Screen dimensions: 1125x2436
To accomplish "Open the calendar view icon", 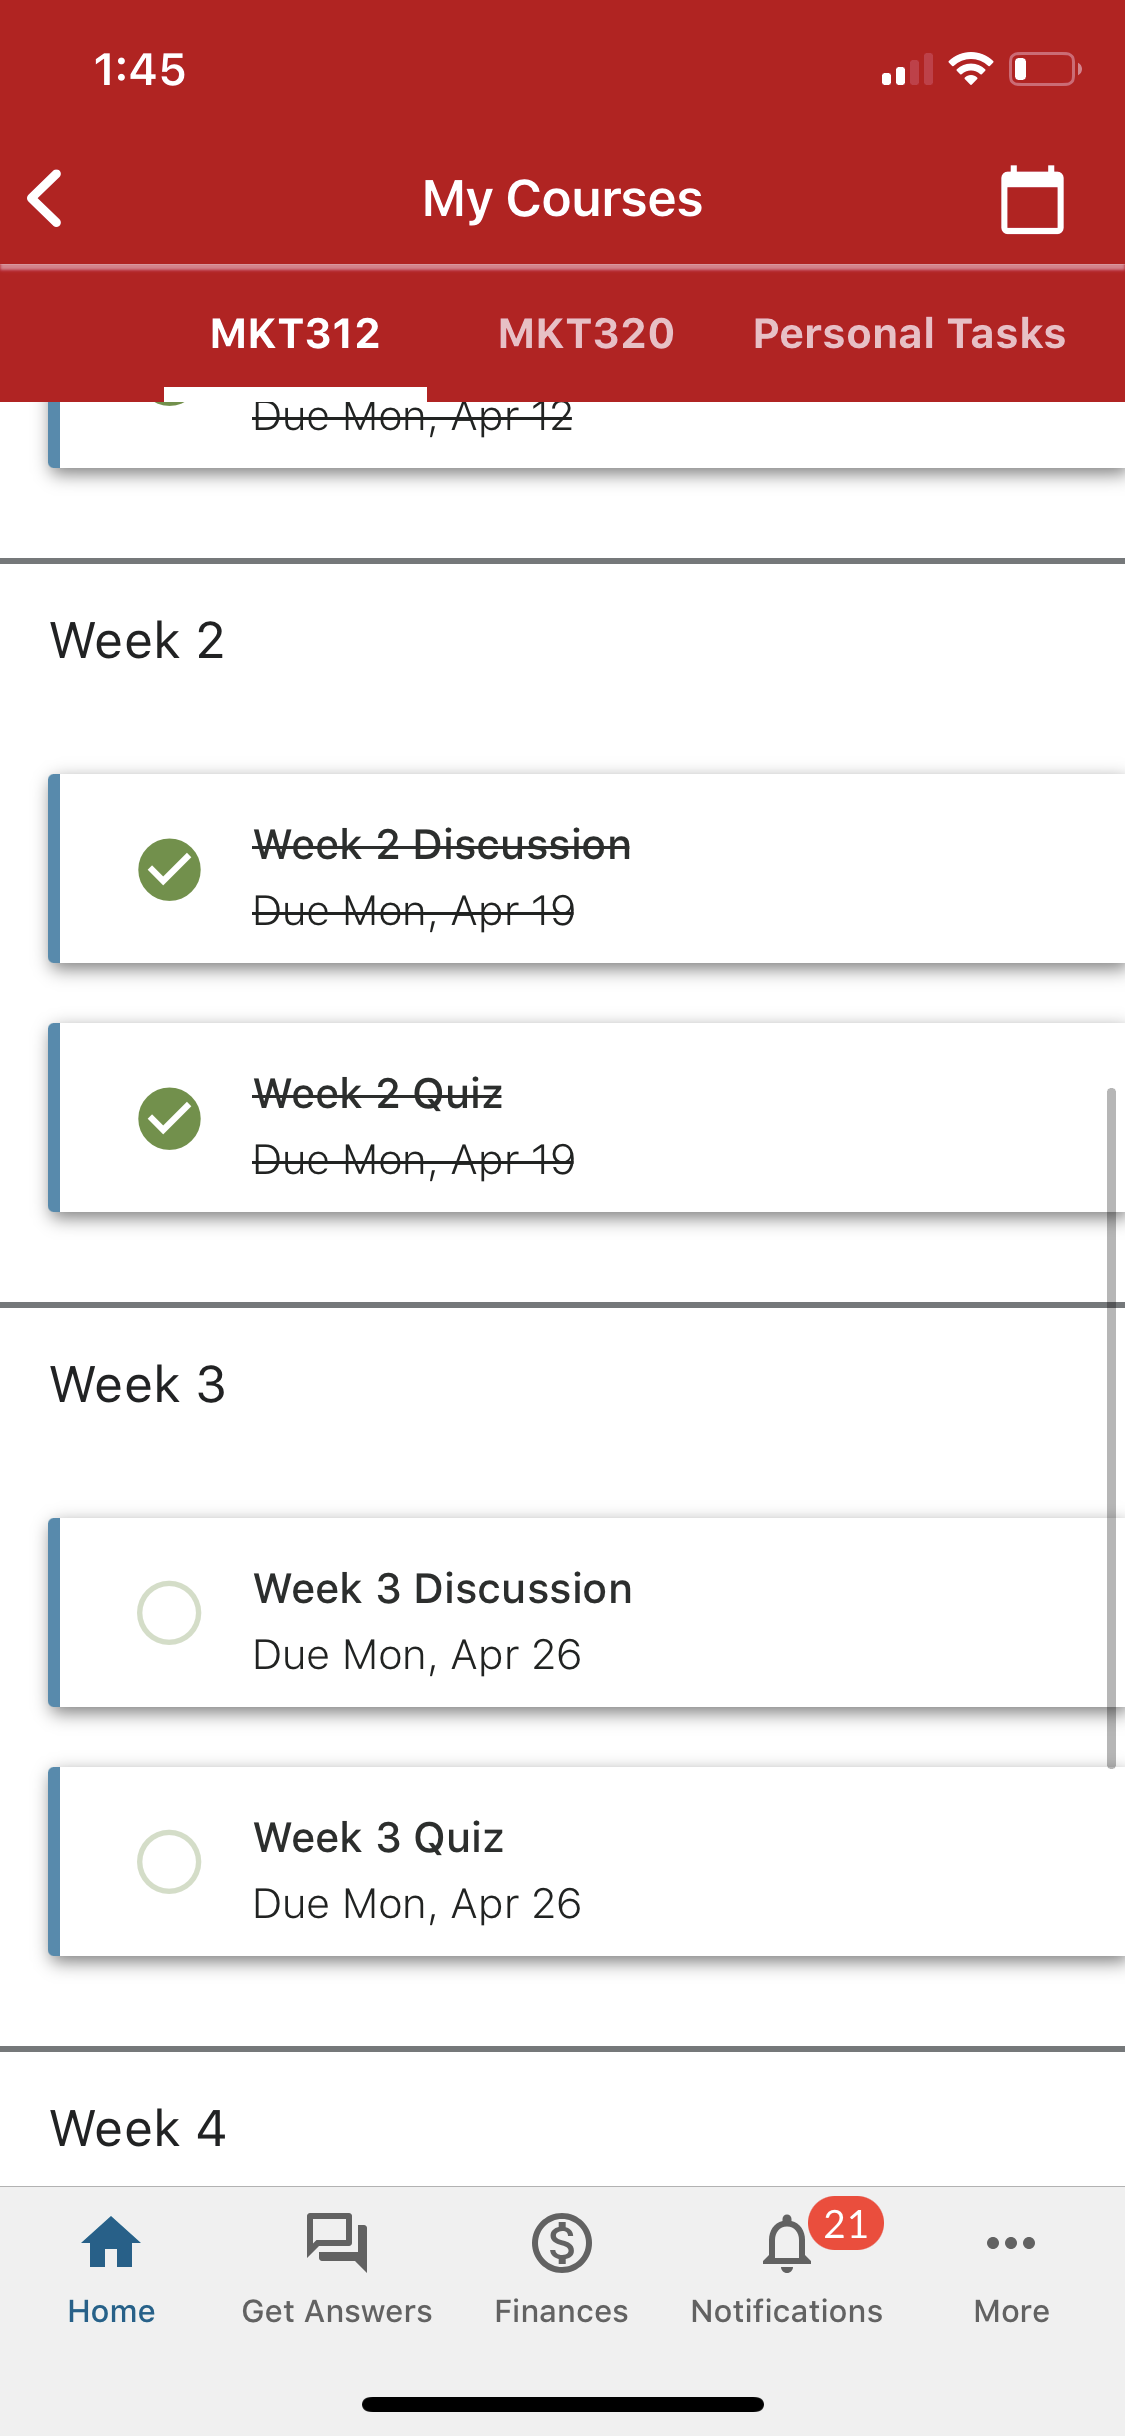I will (1031, 199).
